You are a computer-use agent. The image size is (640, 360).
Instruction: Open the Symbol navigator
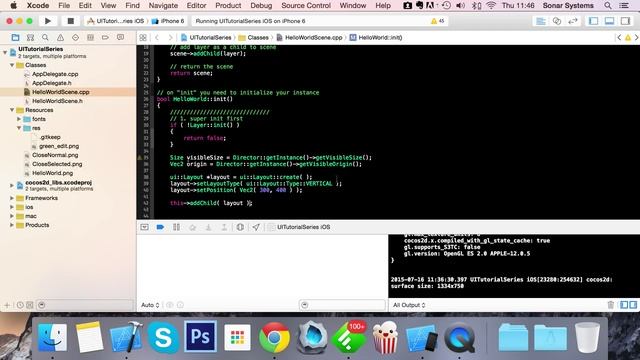[30, 38]
